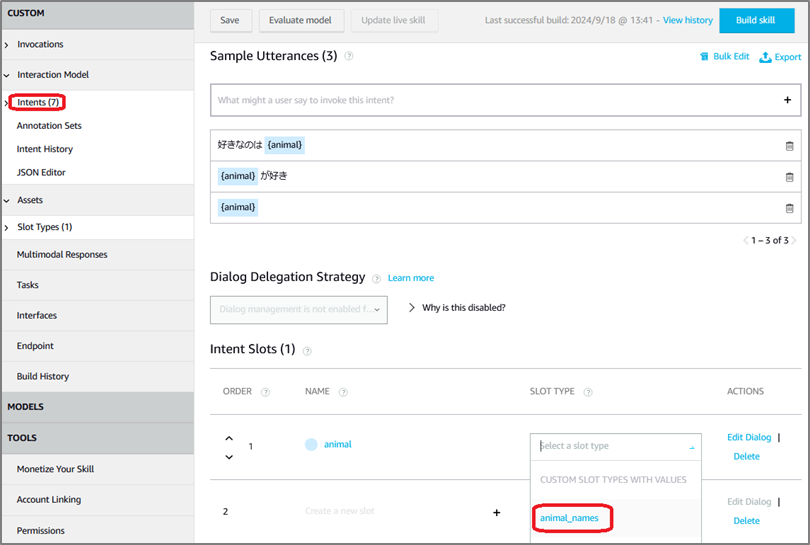Select the CUSTOM section header
Screen dimensions: 810x545
(x=97, y=14)
